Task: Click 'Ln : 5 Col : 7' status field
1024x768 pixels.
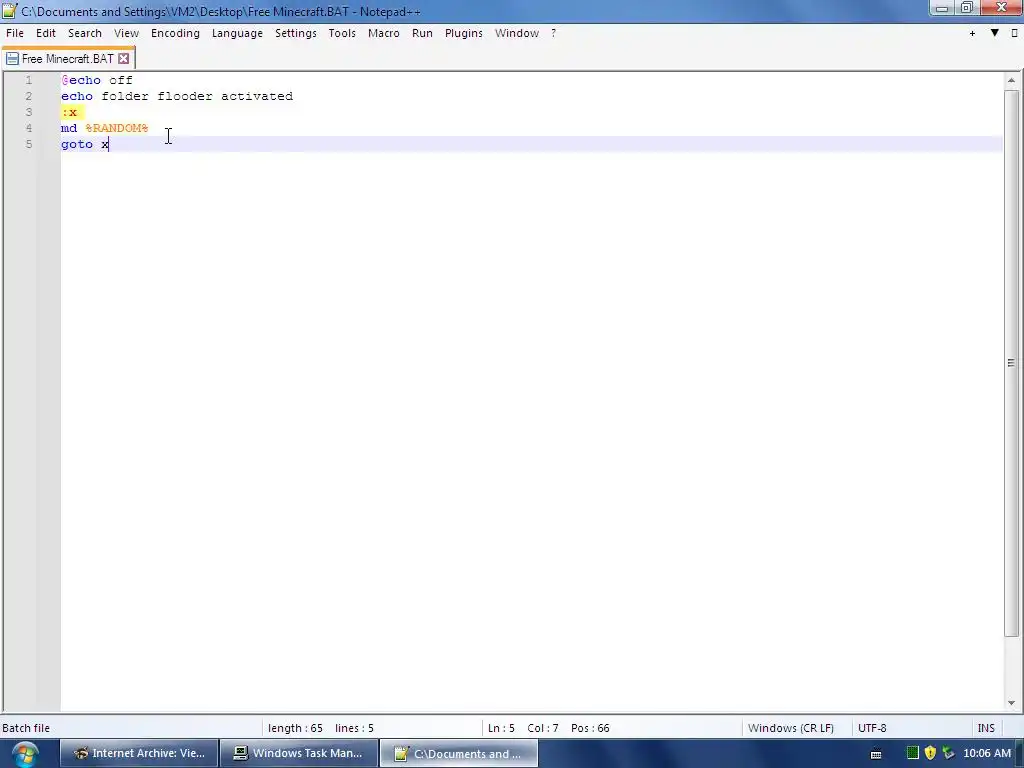Action: coord(523,728)
